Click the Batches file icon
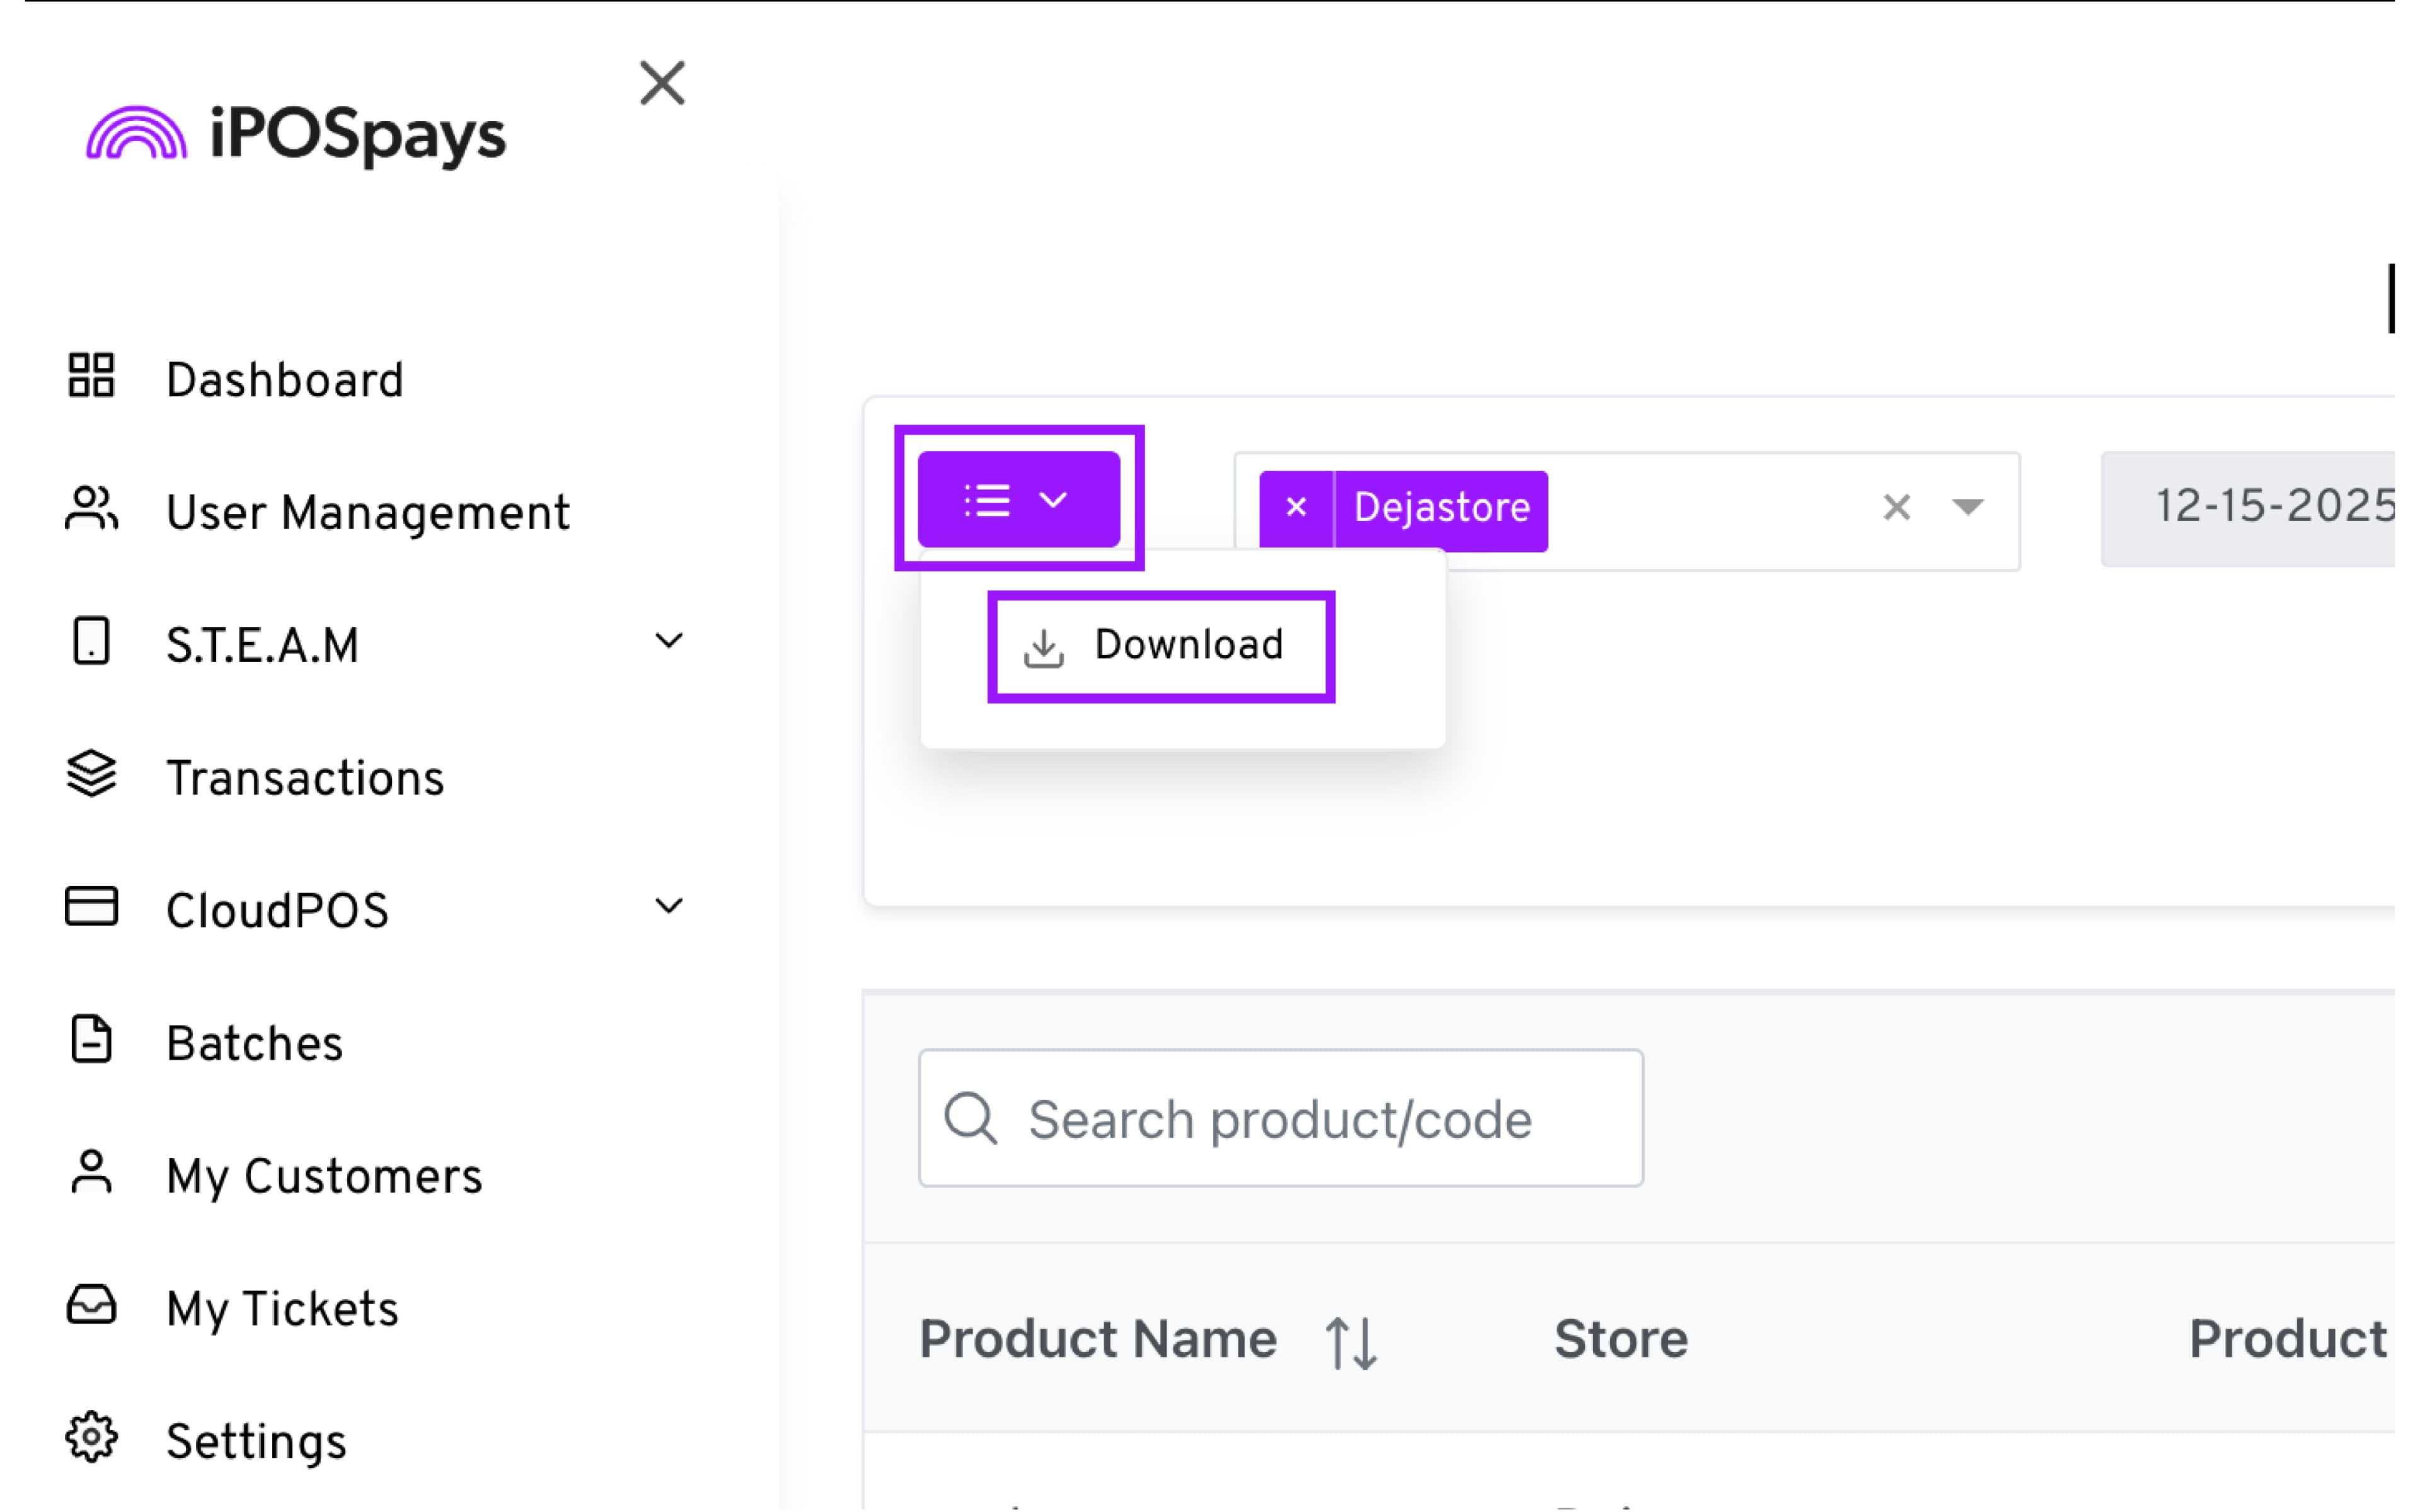Image resolution: width=2420 pixels, height=1512 pixels. point(91,1040)
